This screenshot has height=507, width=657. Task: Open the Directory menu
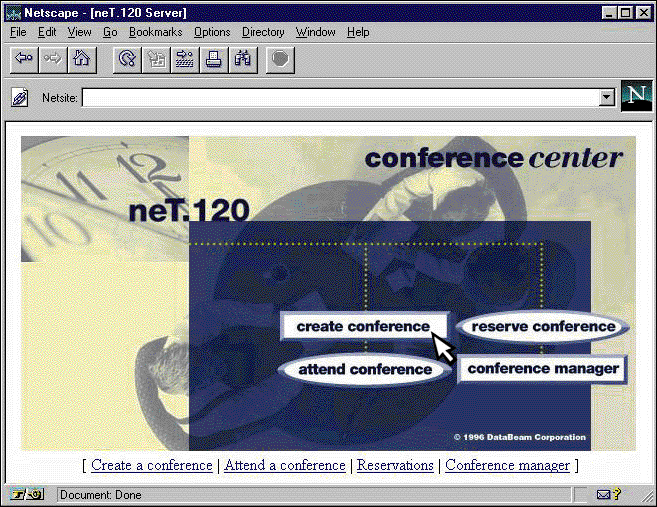263,32
